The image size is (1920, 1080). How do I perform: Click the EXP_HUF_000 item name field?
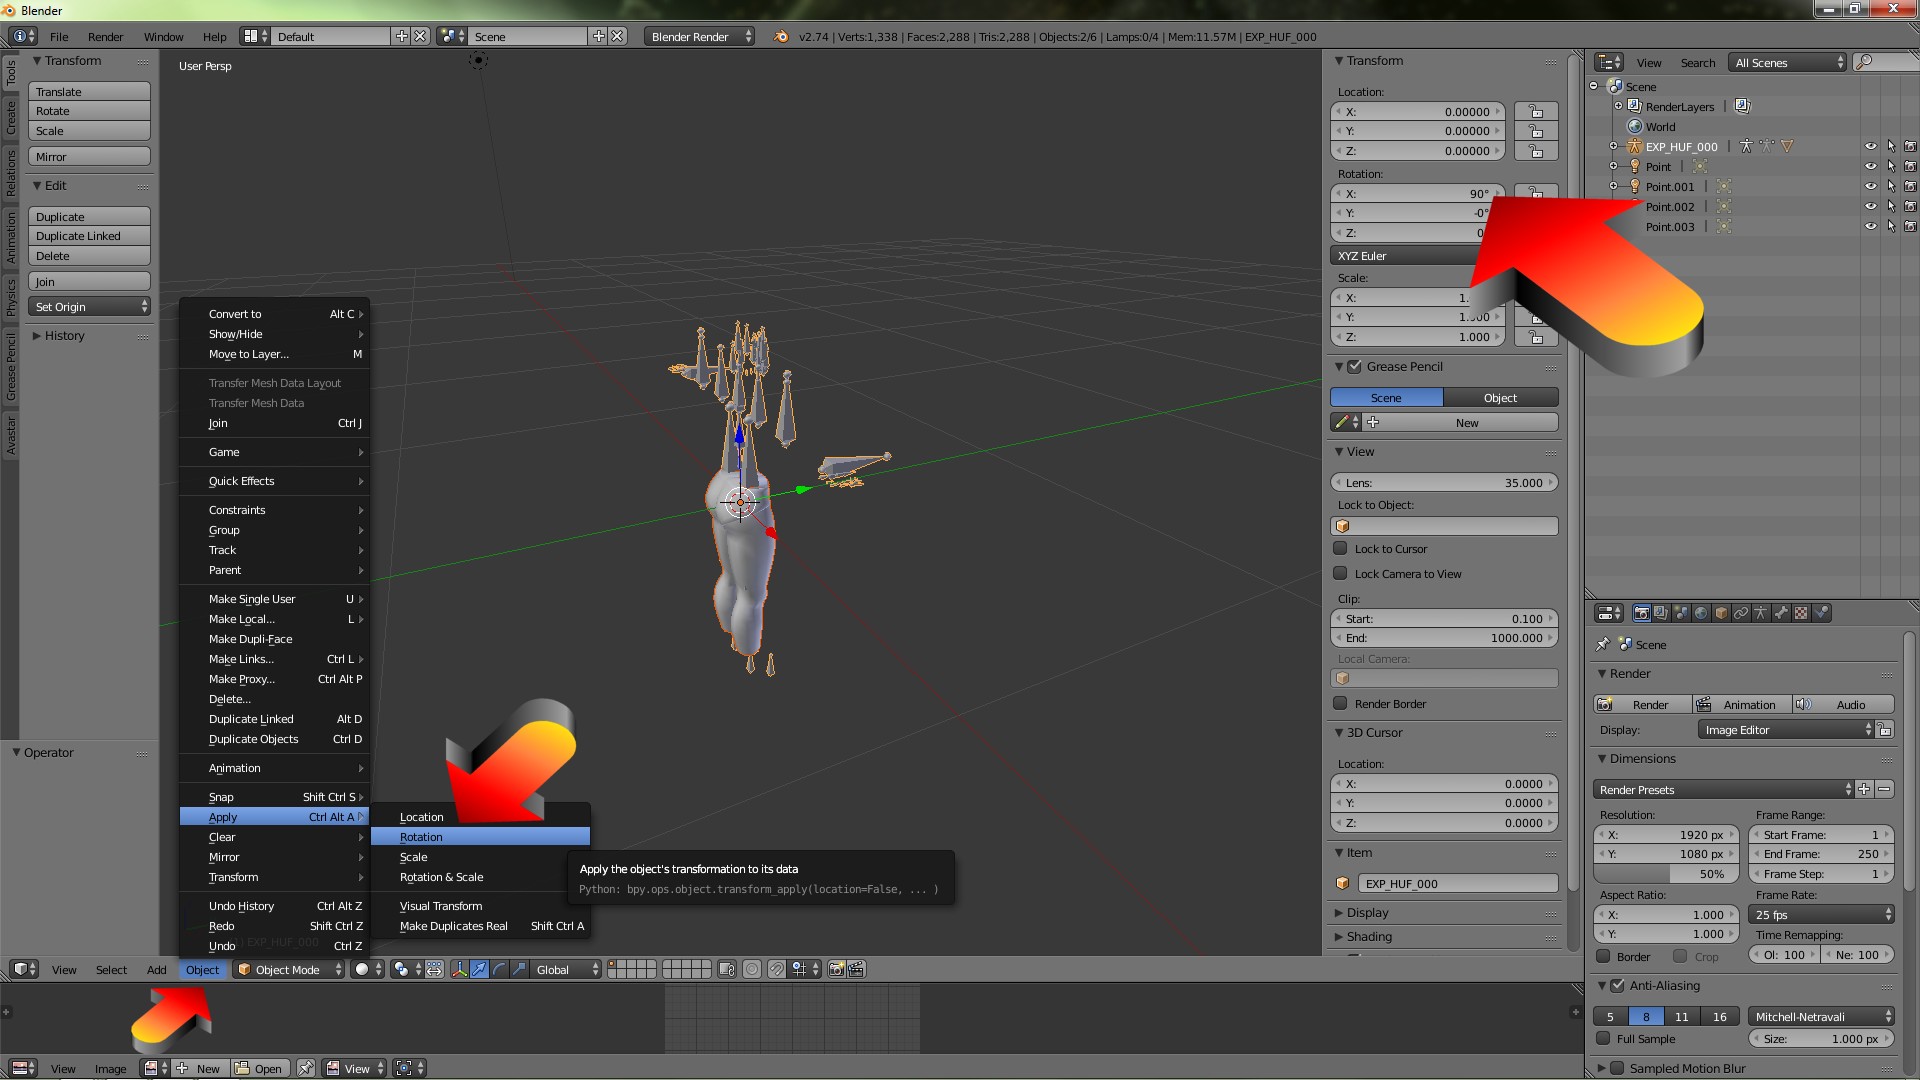[1455, 883]
